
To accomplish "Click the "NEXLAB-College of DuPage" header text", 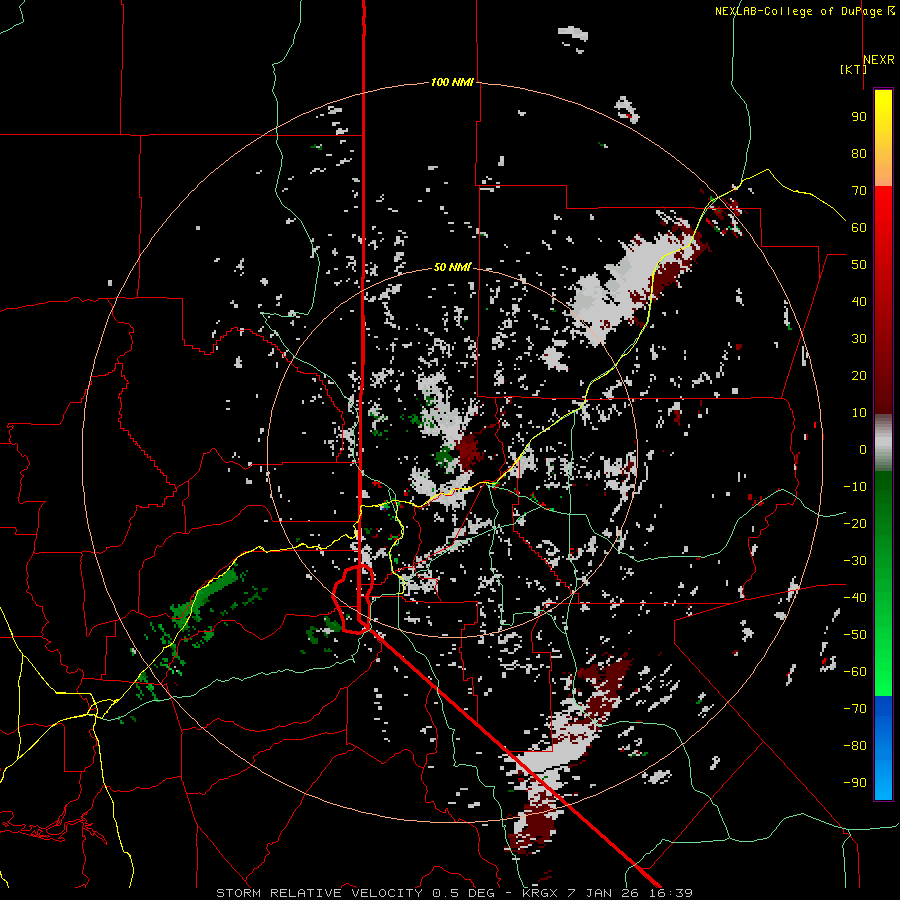I will pyautogui.click(x=800, y=11).
